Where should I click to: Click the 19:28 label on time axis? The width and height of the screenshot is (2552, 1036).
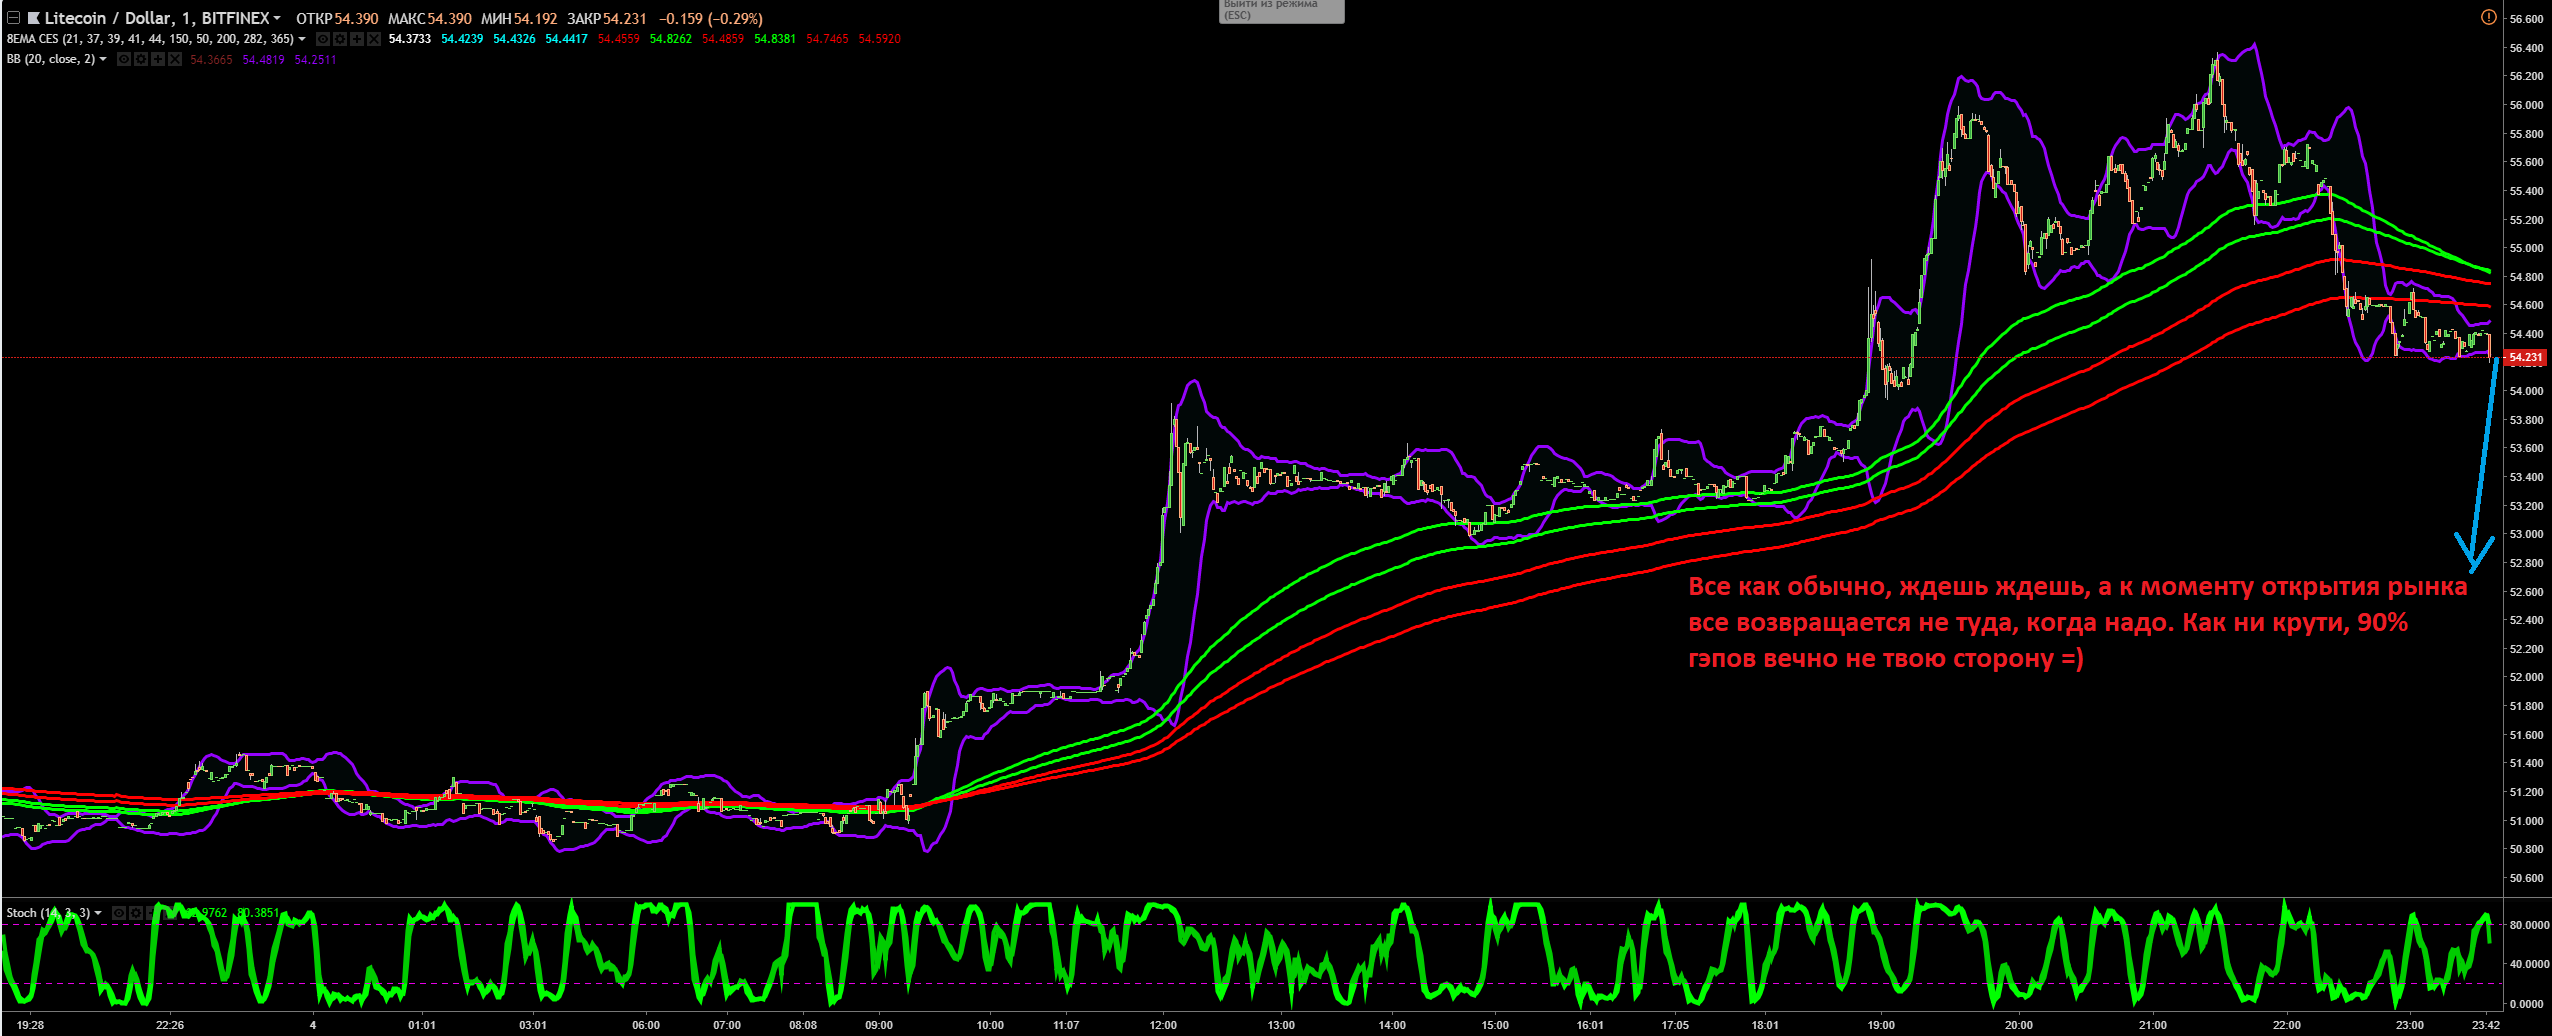[31, 1025]
